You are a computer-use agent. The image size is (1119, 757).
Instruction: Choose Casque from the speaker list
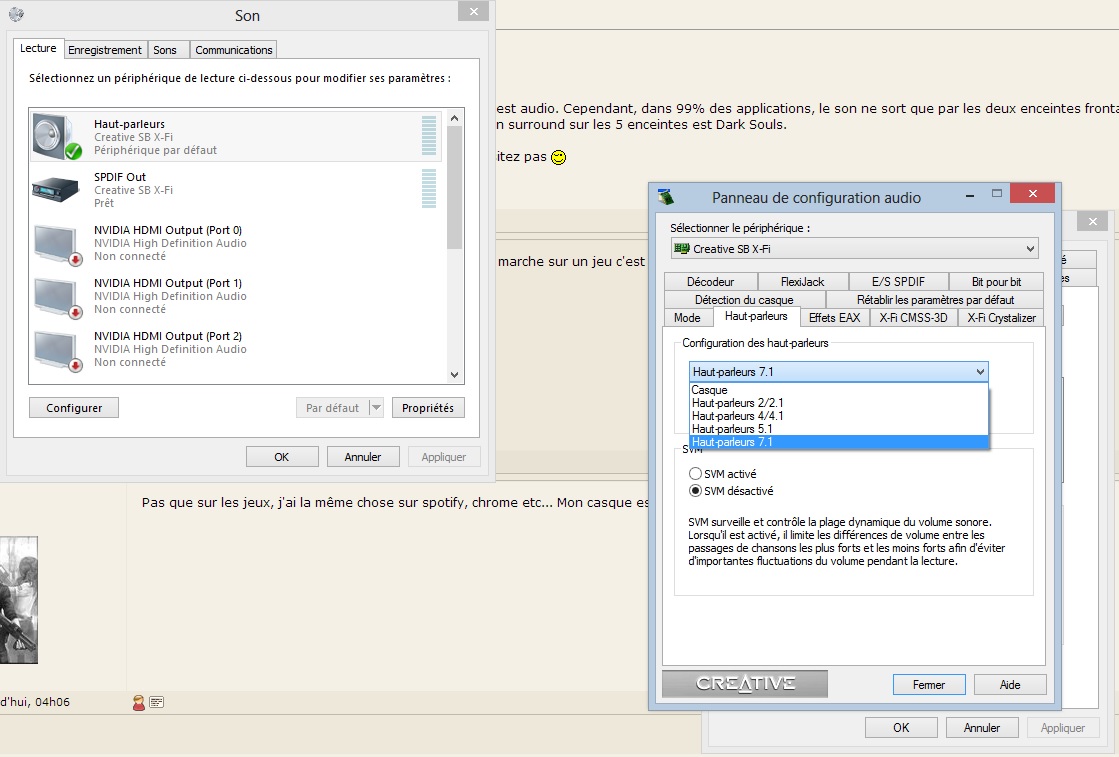(x=839, y=390)
